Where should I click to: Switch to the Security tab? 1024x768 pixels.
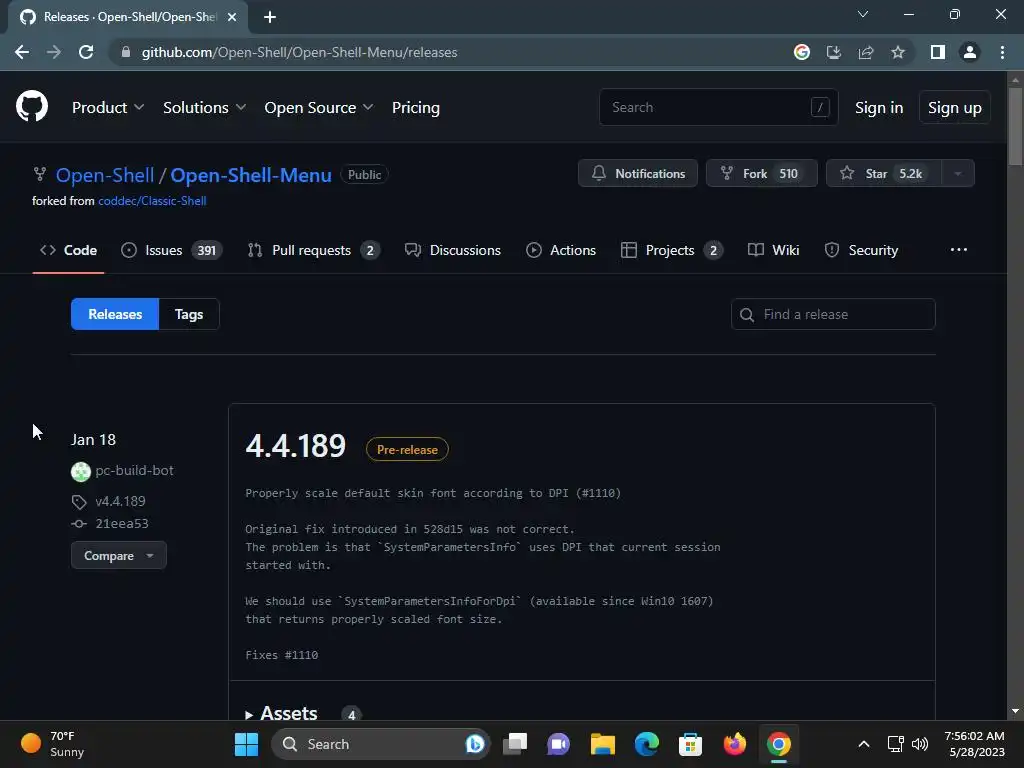tap(861, 250)
